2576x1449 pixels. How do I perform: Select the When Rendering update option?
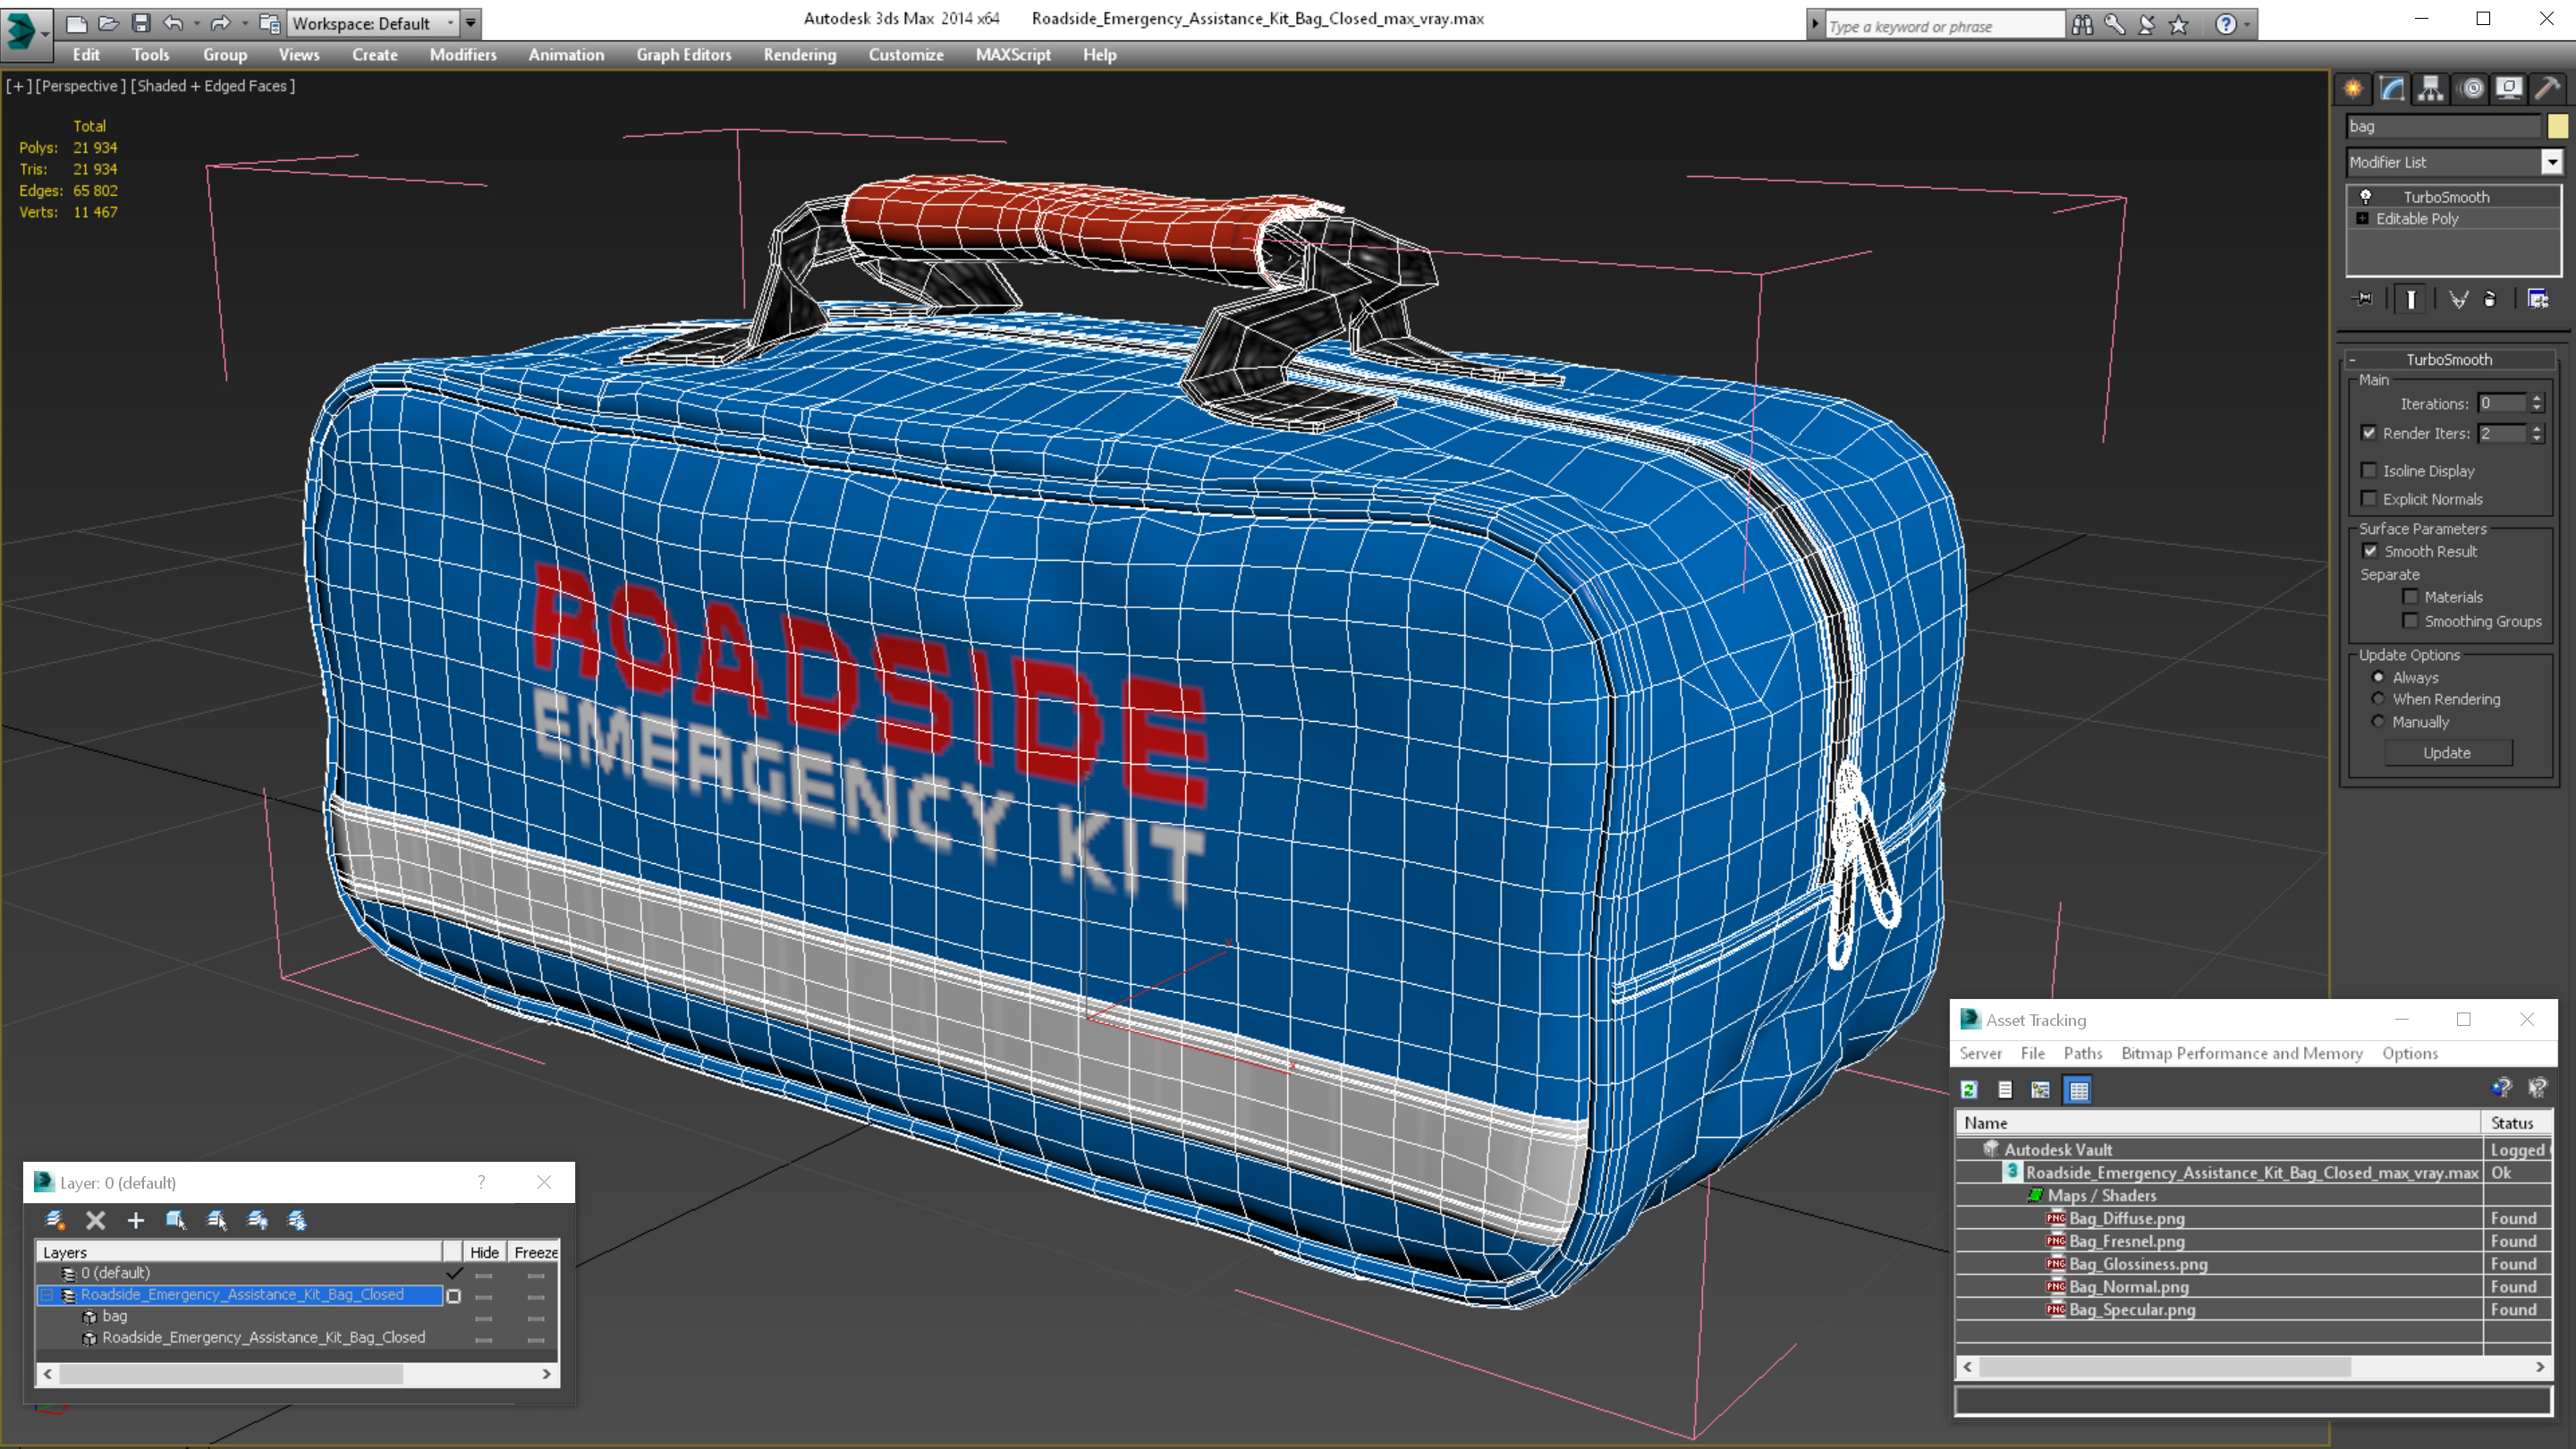2379,699
